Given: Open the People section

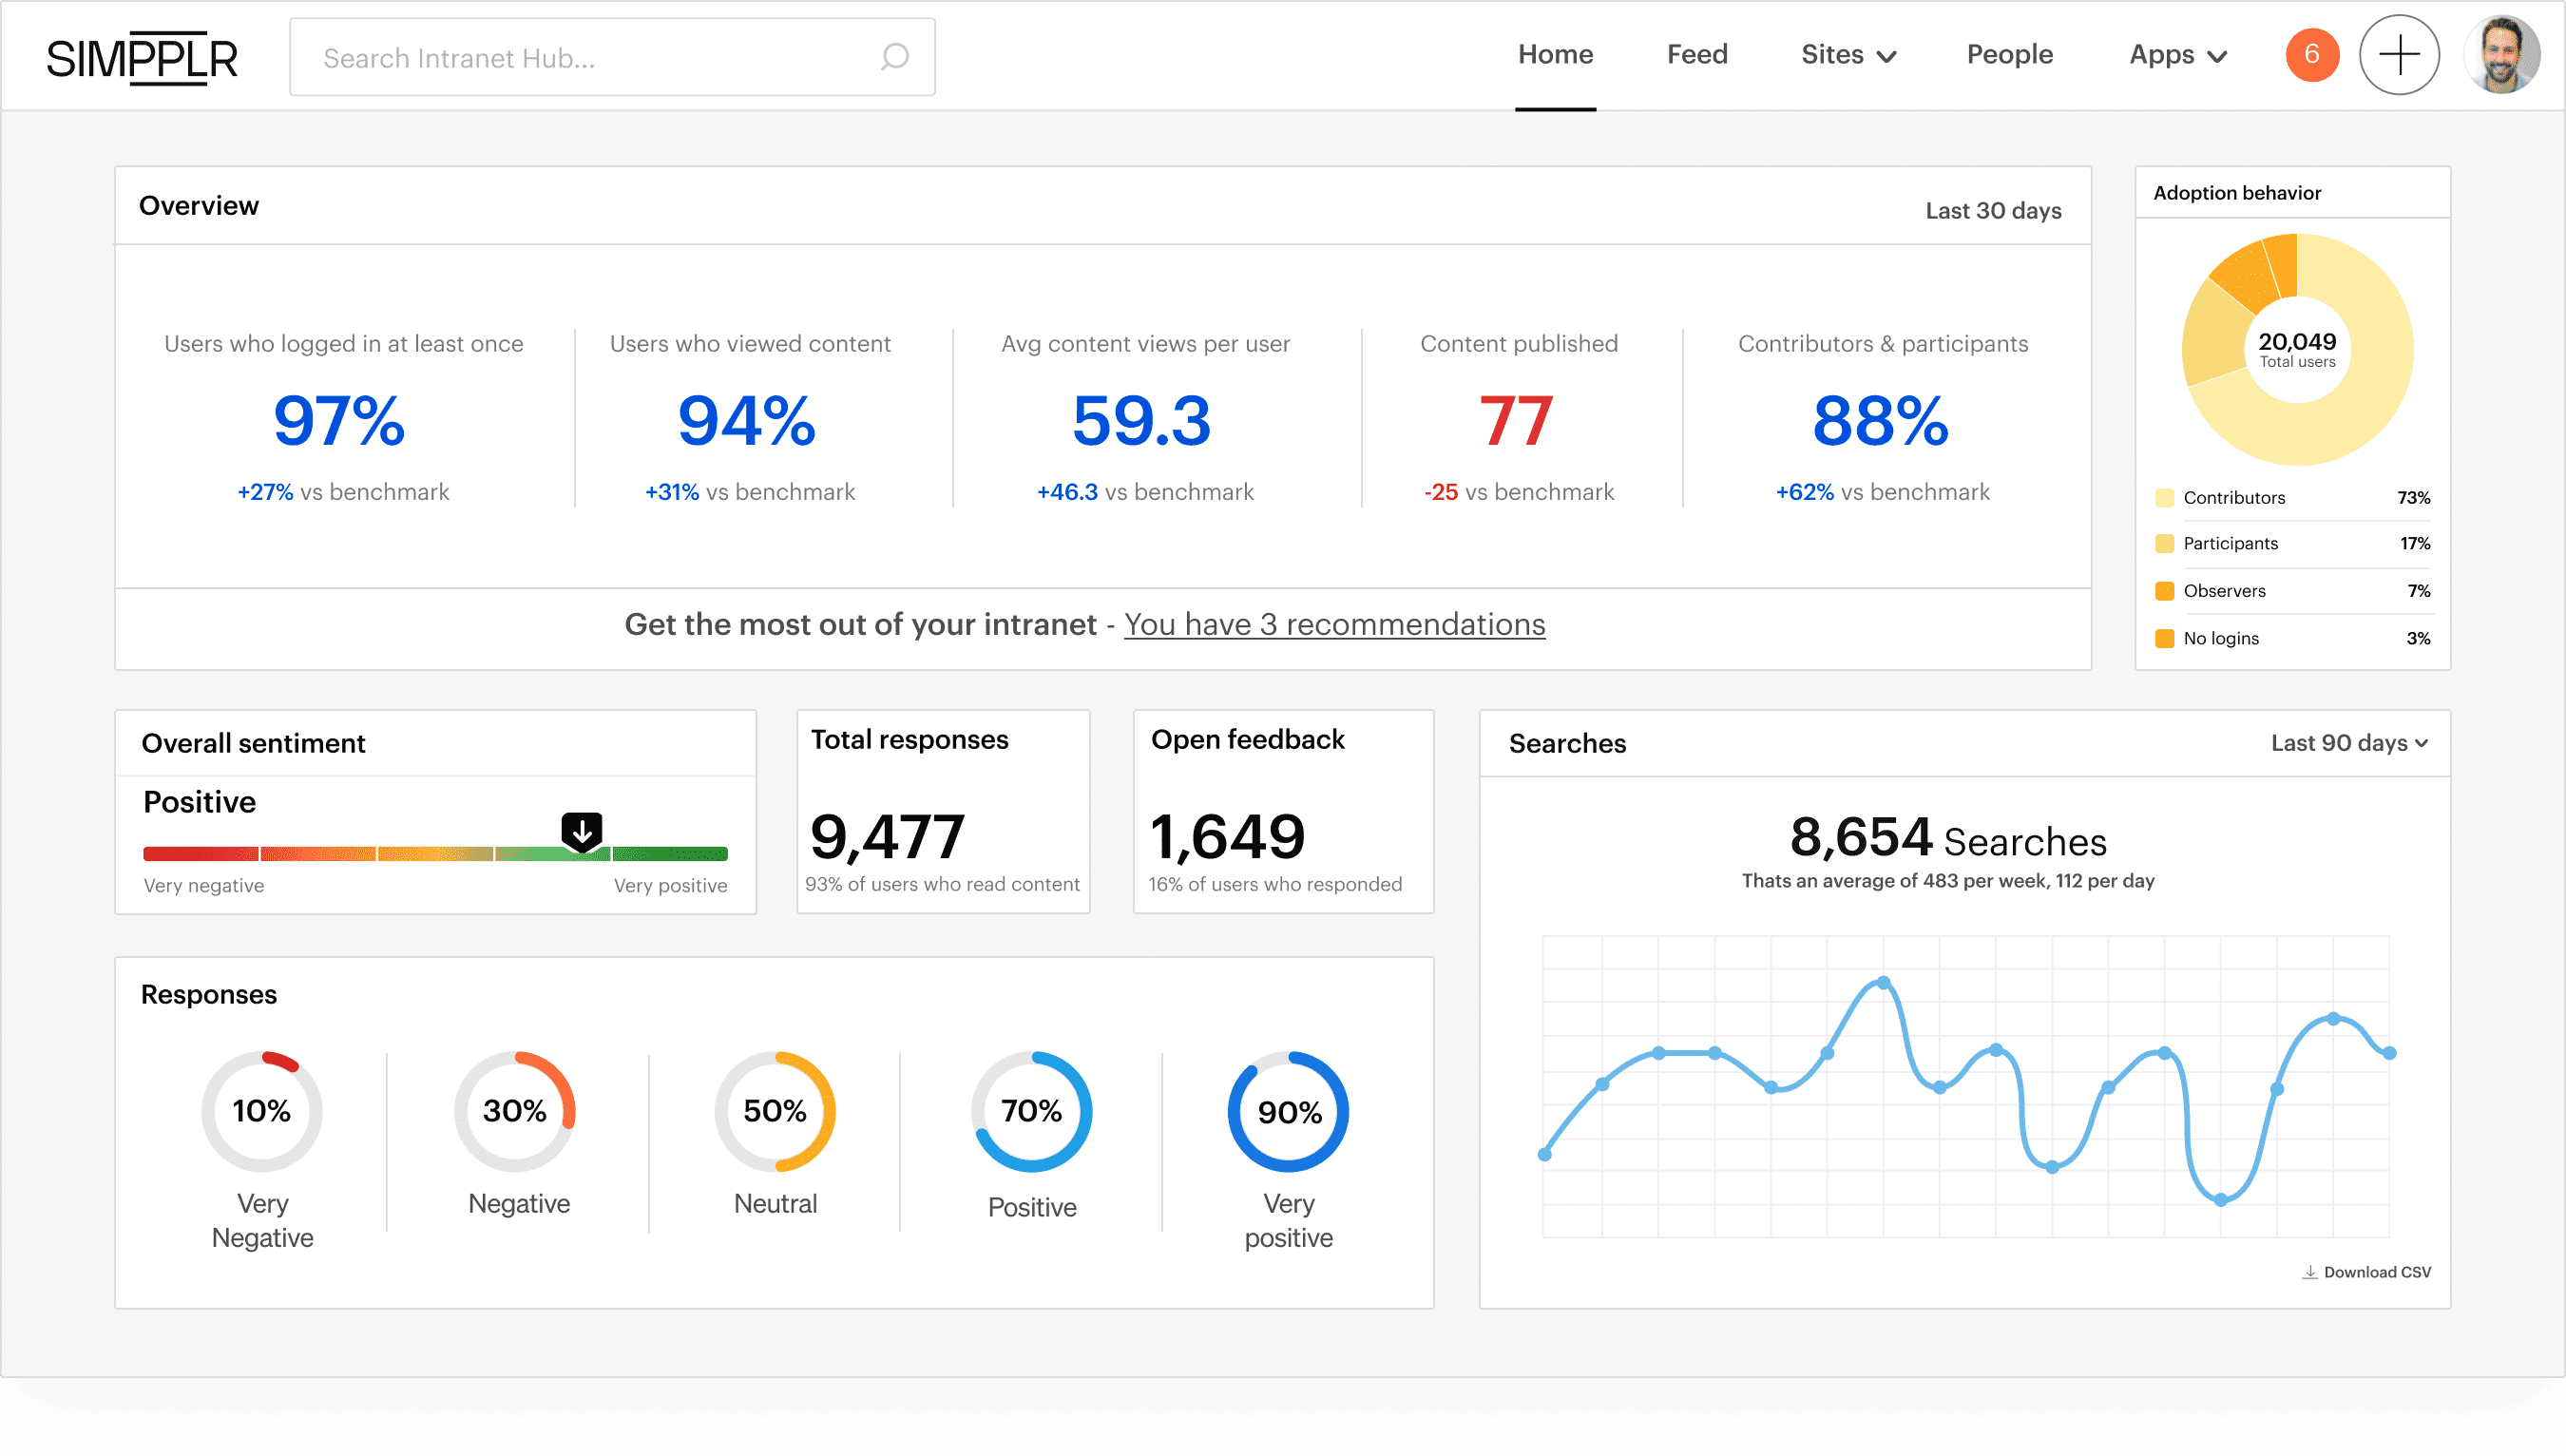Looking at the screenshot, I should pyautogui.click(x=2009, y=55).
